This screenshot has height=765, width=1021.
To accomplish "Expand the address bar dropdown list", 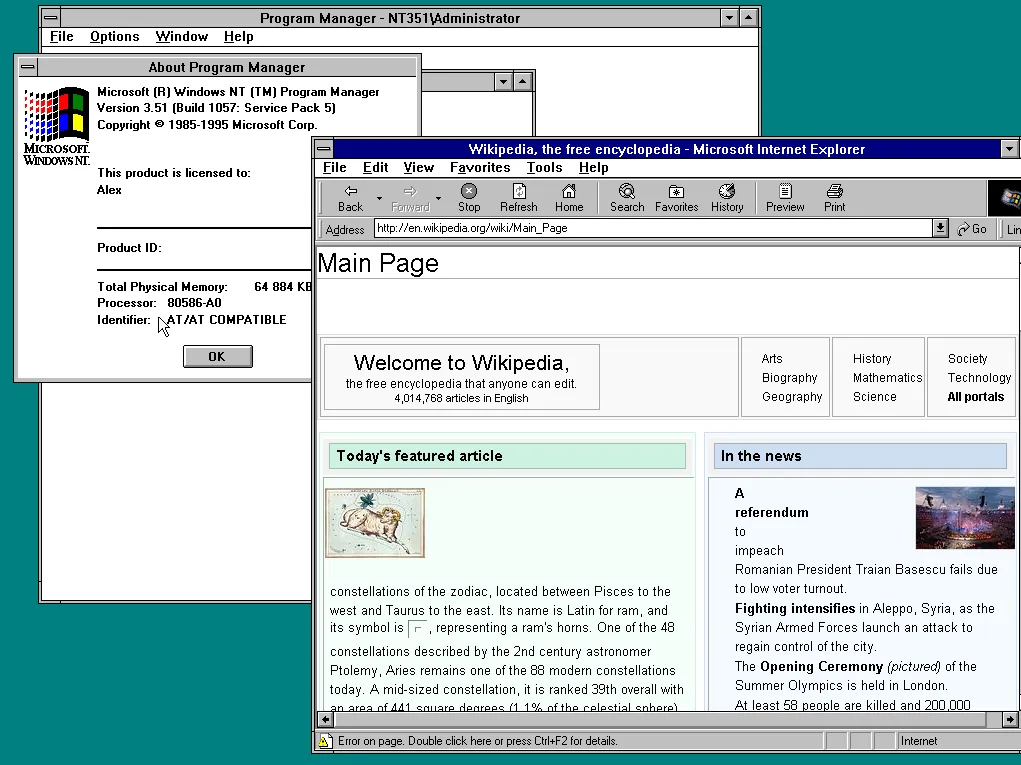I will 940,228.
